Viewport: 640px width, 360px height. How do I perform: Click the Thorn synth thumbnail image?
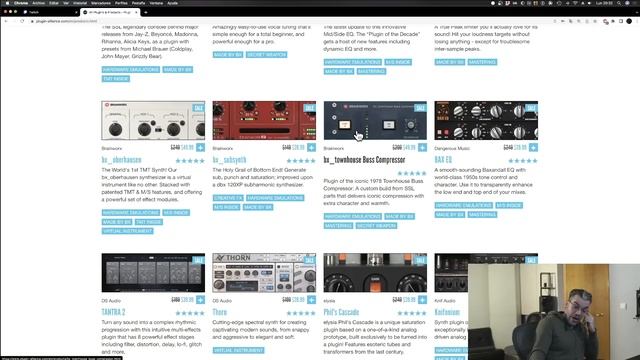point(264,273)
